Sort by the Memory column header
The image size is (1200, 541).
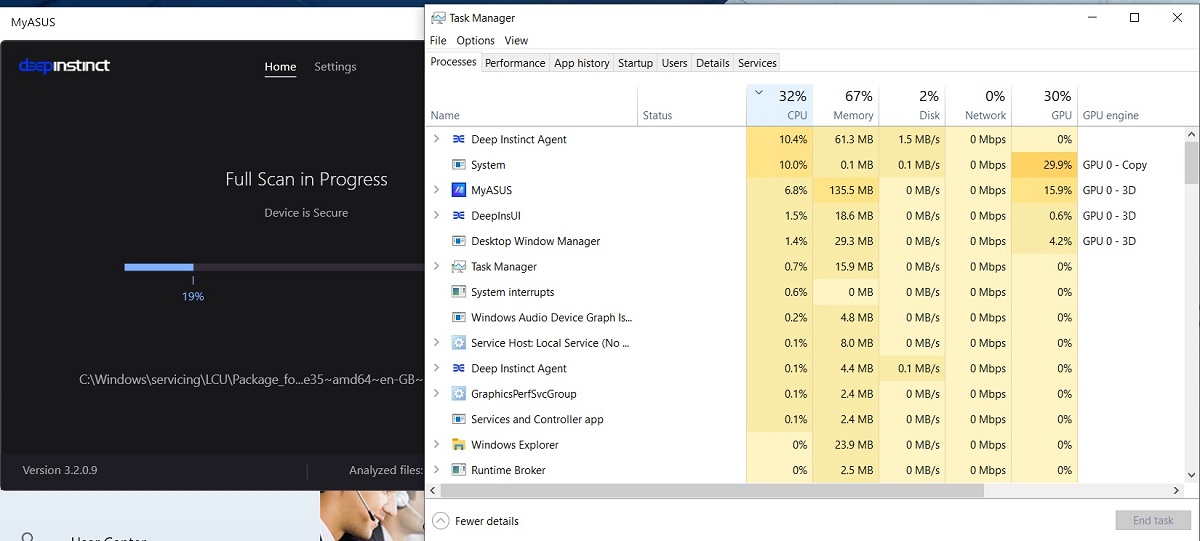tap(846, 106)
